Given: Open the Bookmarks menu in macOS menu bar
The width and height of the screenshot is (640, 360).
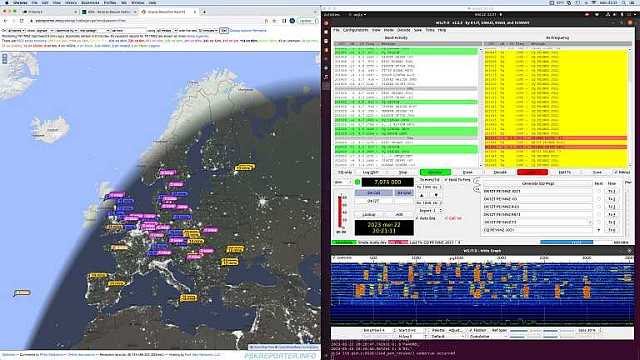Looking at the screenshot, I should [x=90, y=2].
